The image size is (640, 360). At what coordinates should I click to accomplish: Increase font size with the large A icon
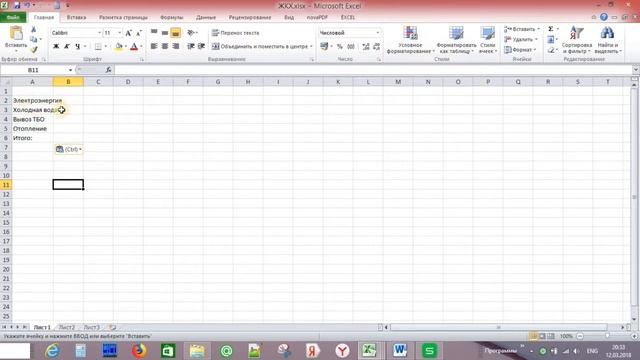pyautogui.click(x=129, y=33)
